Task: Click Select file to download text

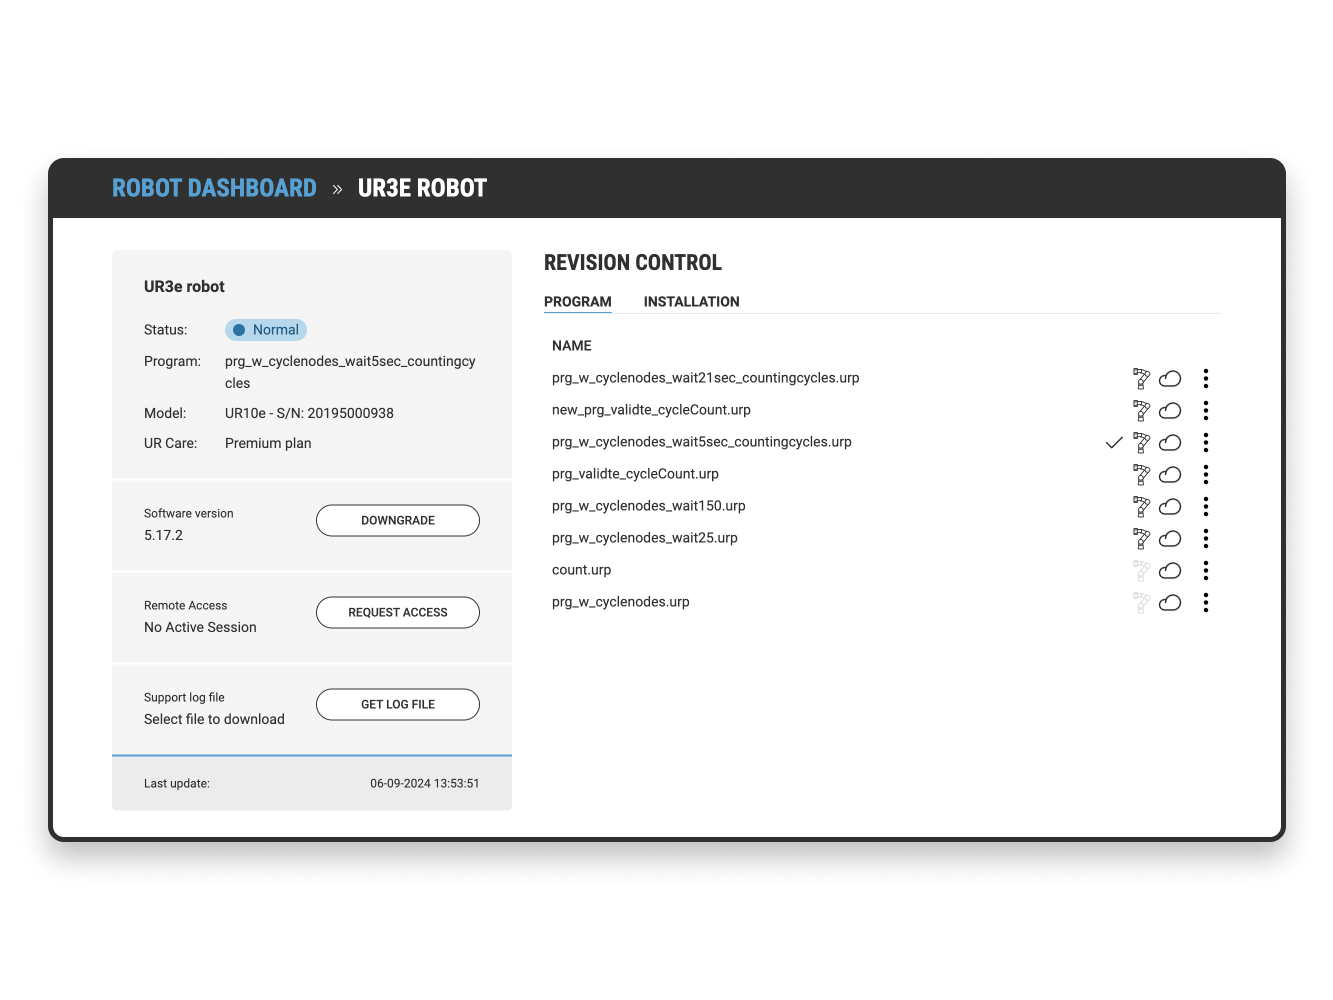Action: click(214, 719)
